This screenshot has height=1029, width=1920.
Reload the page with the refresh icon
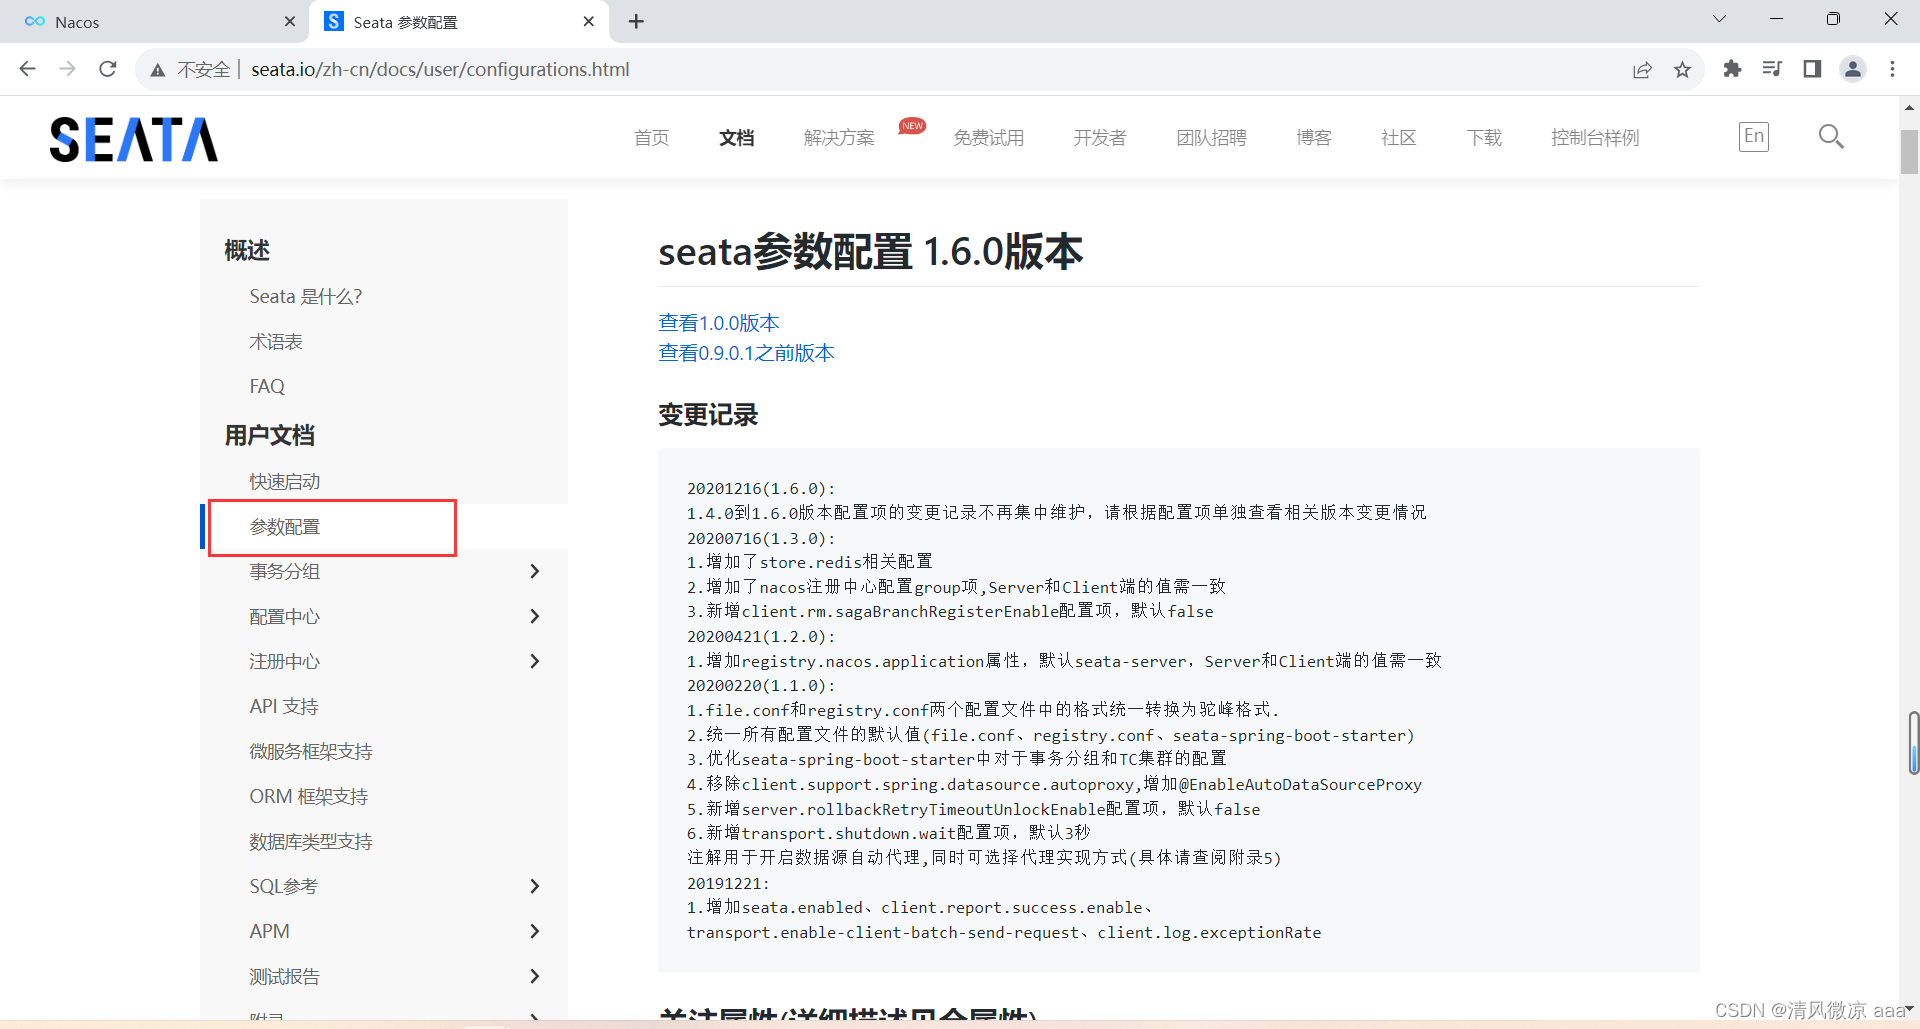(x=108, y=69)
